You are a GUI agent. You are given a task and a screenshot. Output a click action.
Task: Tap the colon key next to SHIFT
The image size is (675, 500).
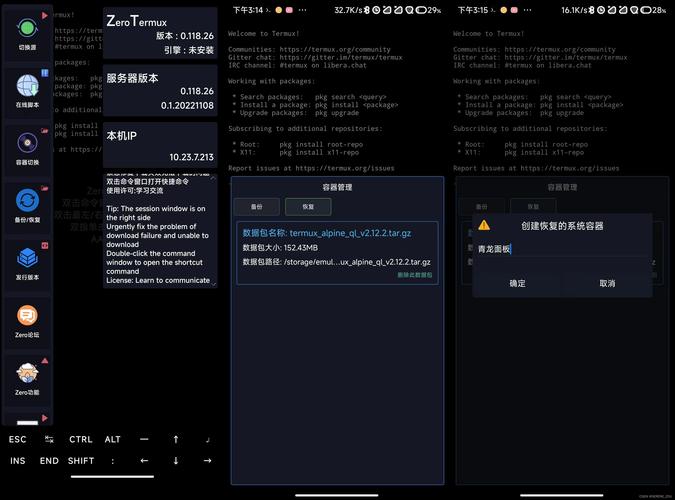(x=113, y=461)
